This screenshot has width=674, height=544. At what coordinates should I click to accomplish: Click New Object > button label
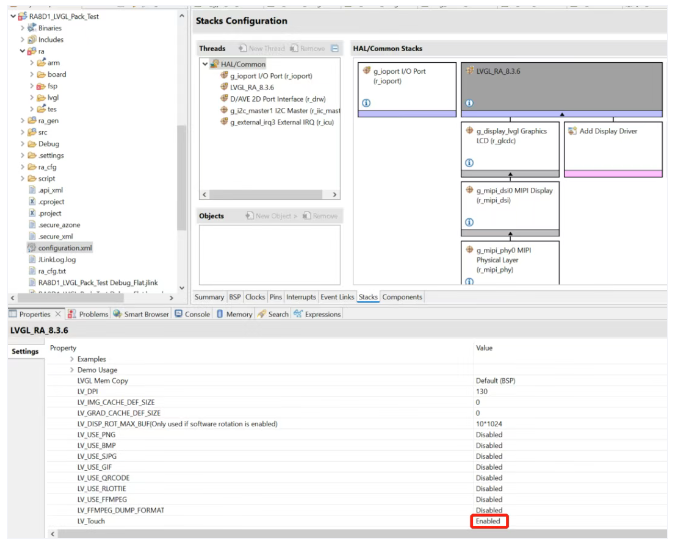[x=276, y=216]
